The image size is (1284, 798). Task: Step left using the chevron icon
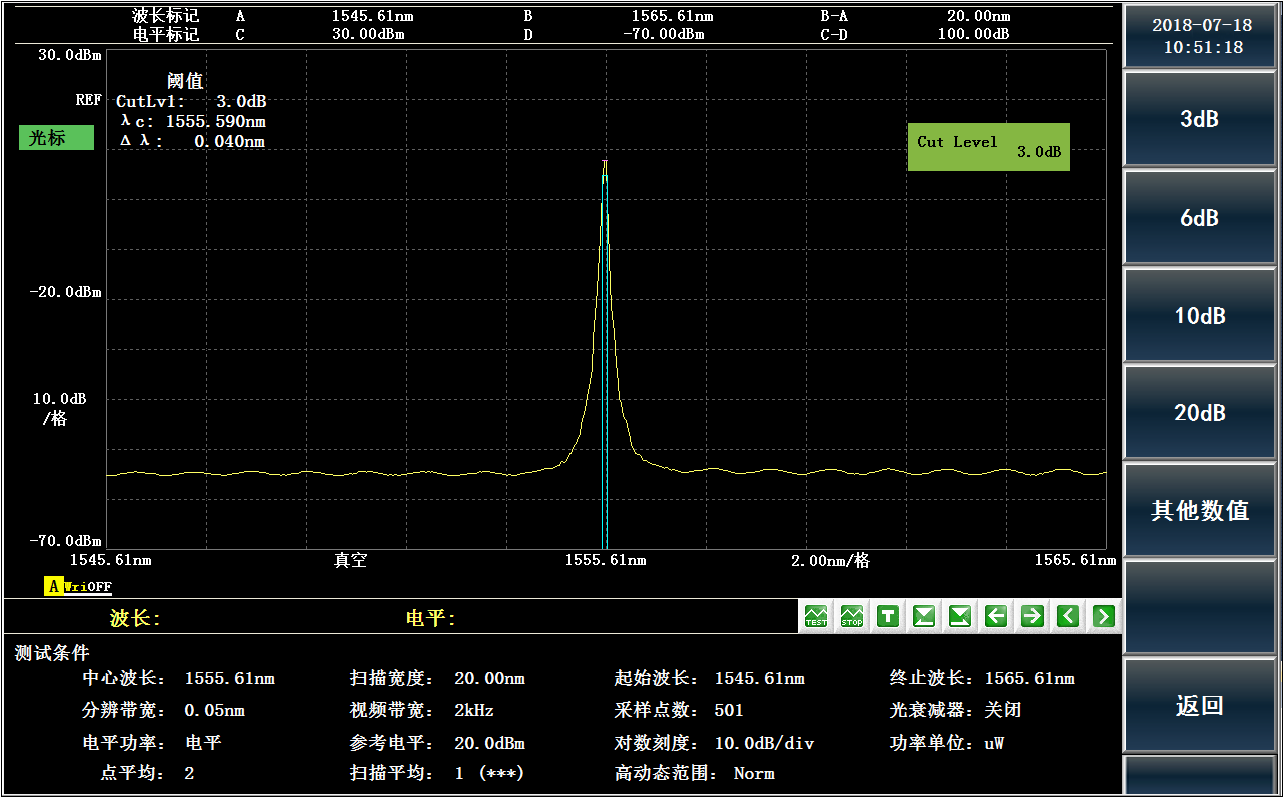click(1067, 616)
